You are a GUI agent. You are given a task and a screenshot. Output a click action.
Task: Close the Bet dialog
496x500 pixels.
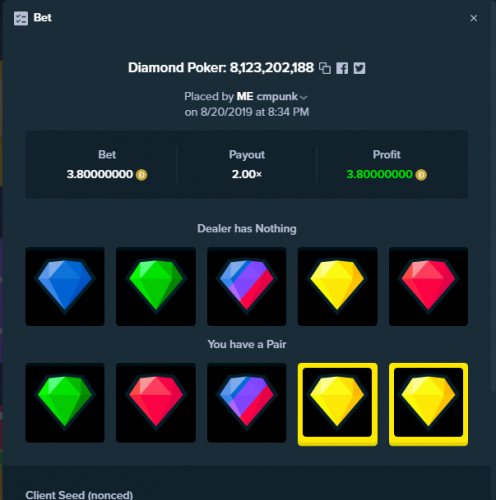[x=474, y=18]
